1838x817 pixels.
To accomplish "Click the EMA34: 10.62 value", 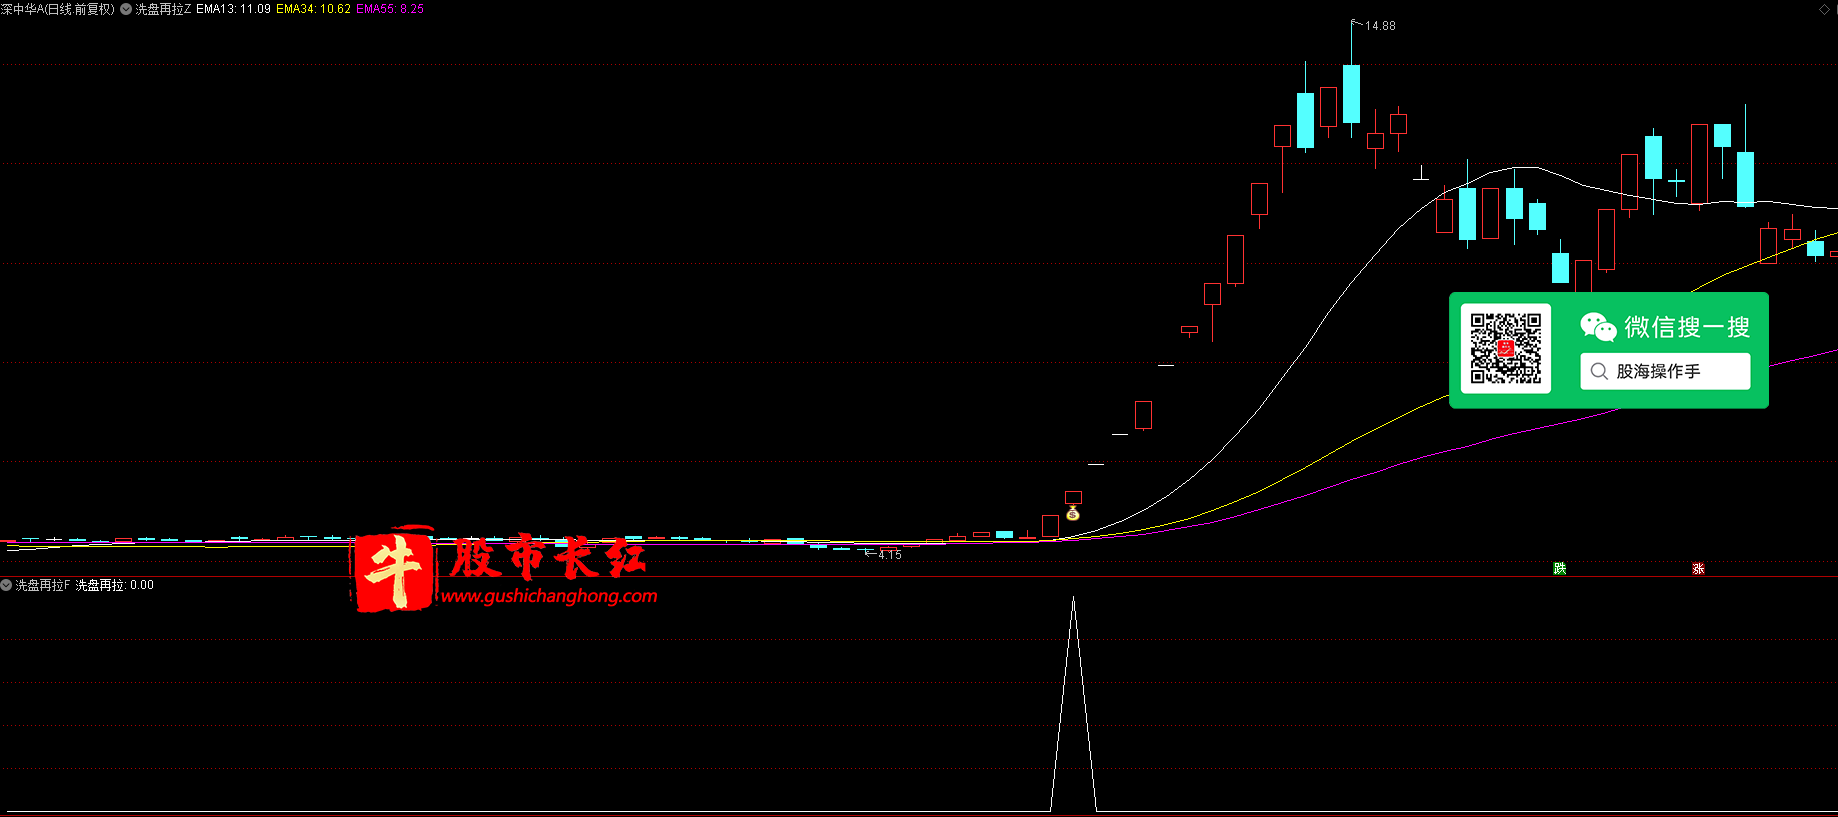I will point(313,9).
